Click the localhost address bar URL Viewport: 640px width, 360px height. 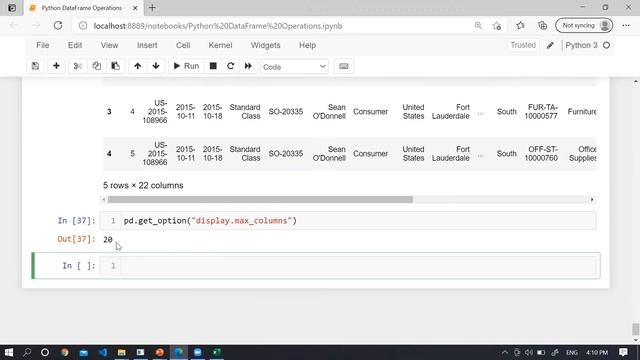[218, 26]
